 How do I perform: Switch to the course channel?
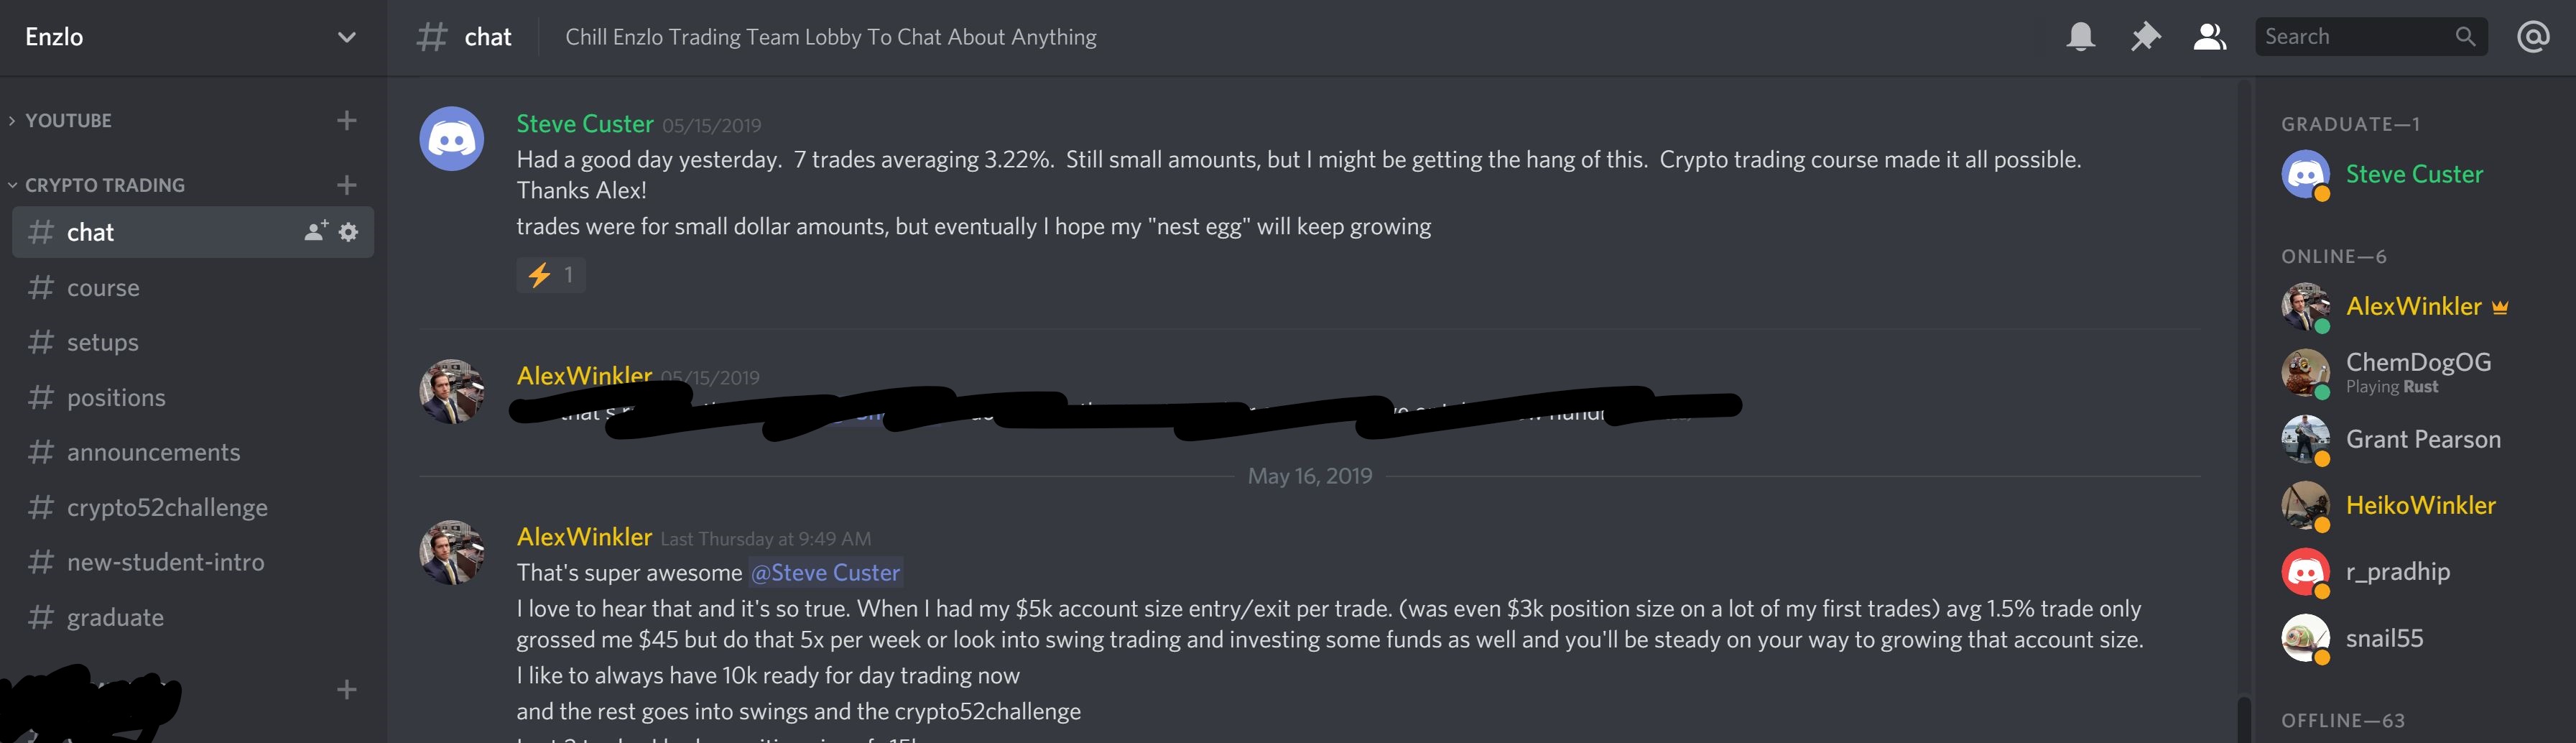(x=103, y=288)
